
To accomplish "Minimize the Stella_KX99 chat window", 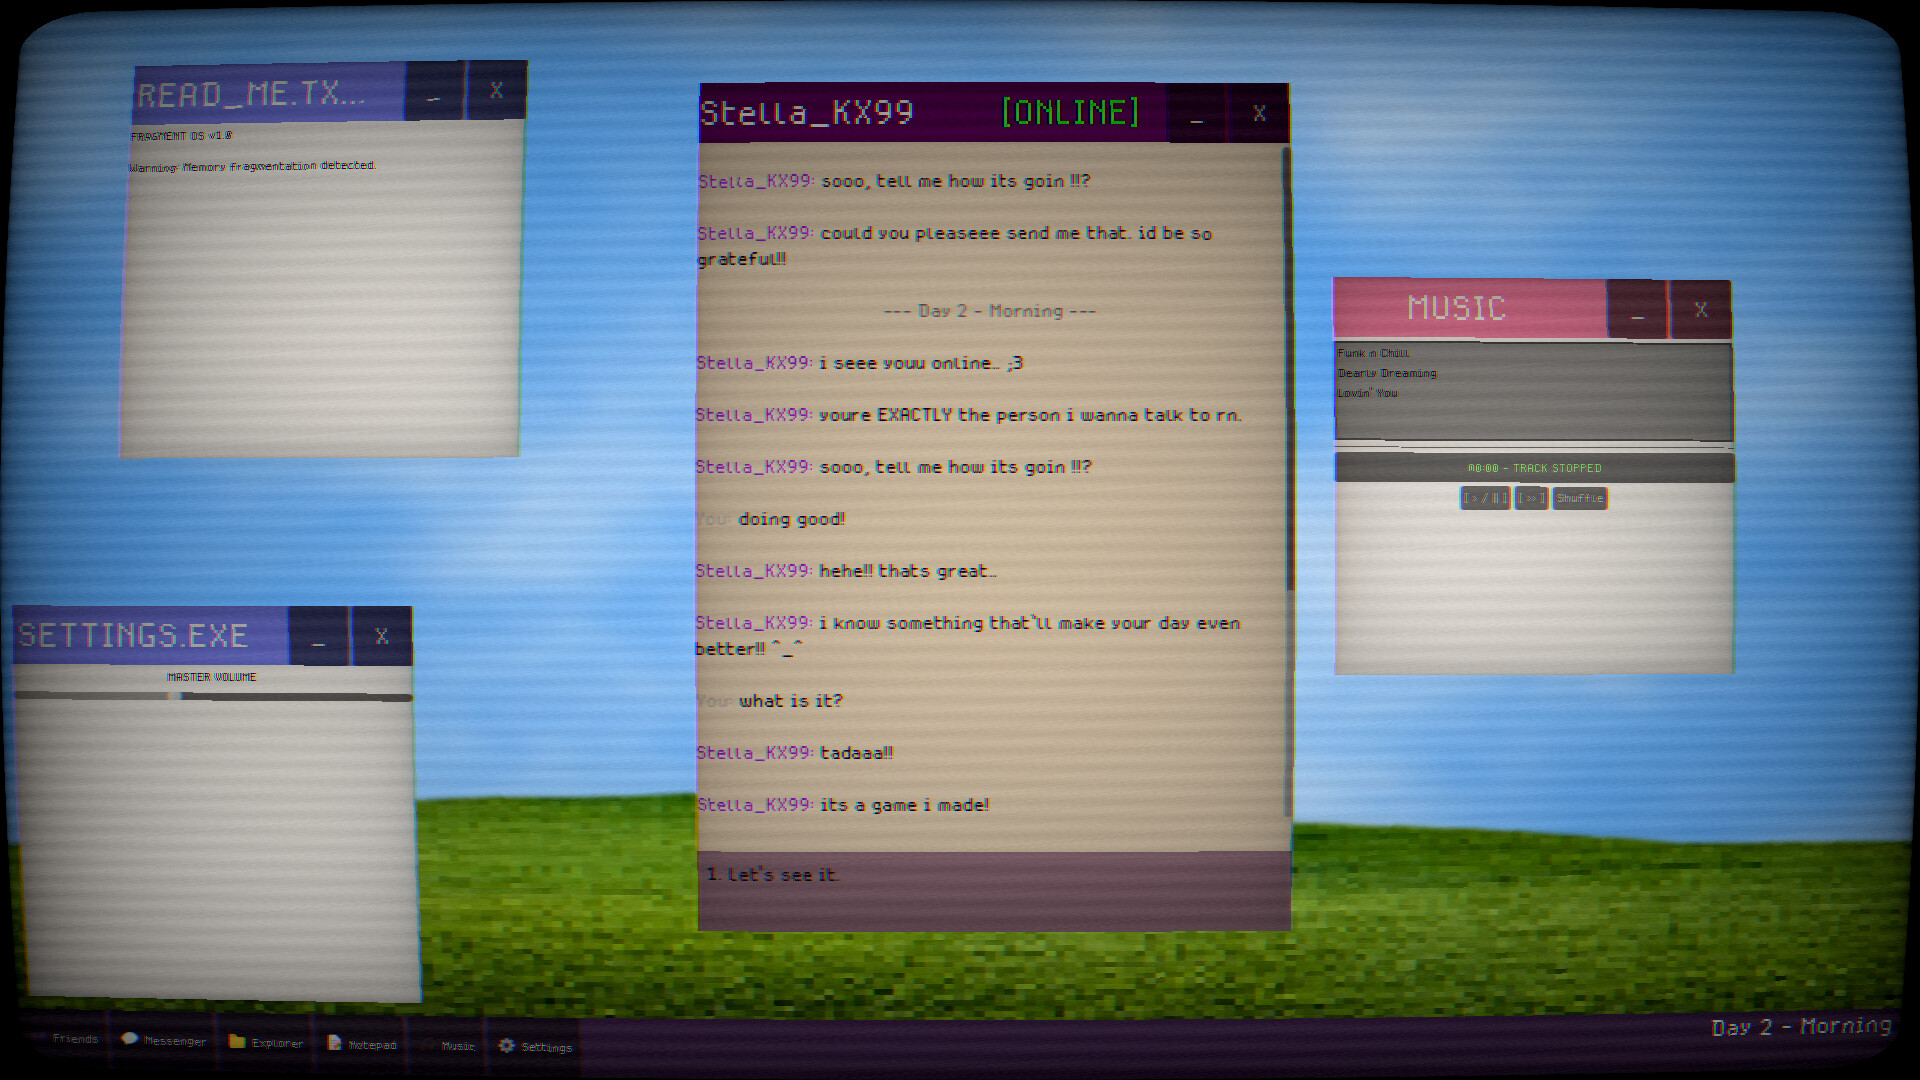I will (1196, 114).
